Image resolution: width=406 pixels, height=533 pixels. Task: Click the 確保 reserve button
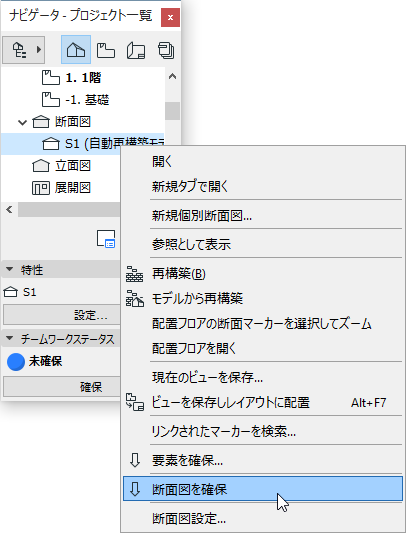(62, 387)
